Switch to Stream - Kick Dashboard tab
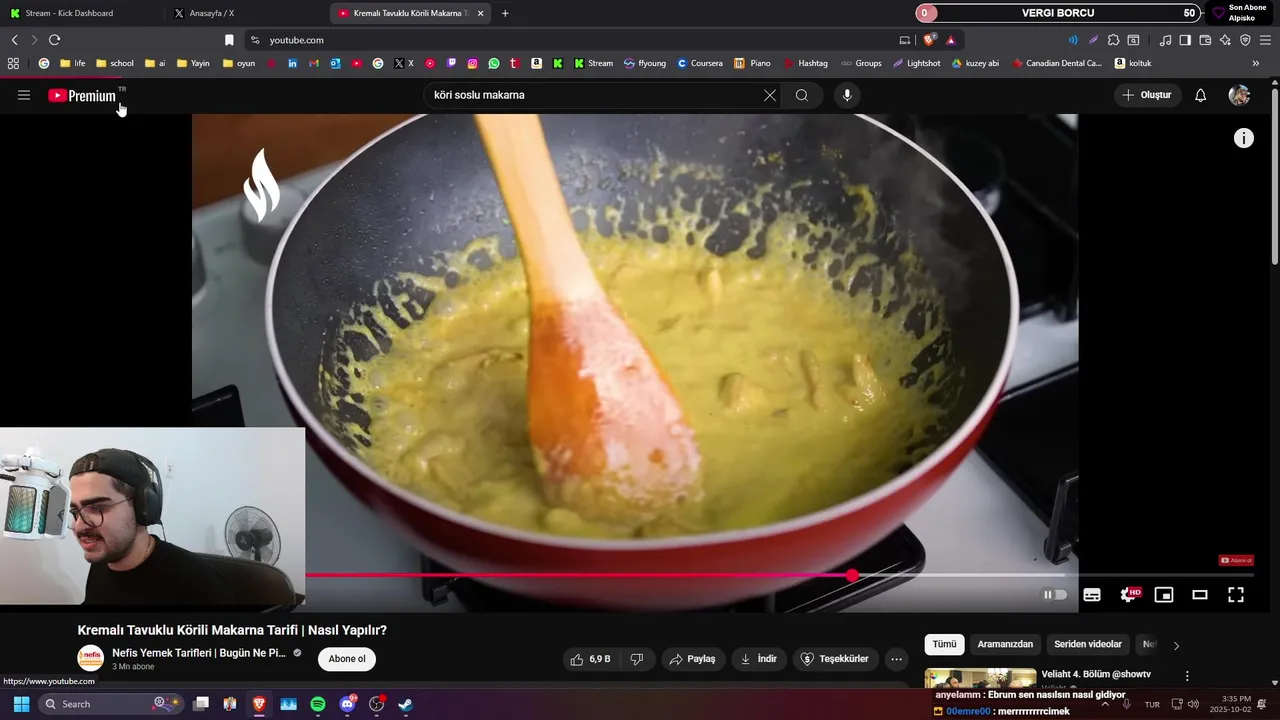The image size is (1280, 720). [78, 13]
